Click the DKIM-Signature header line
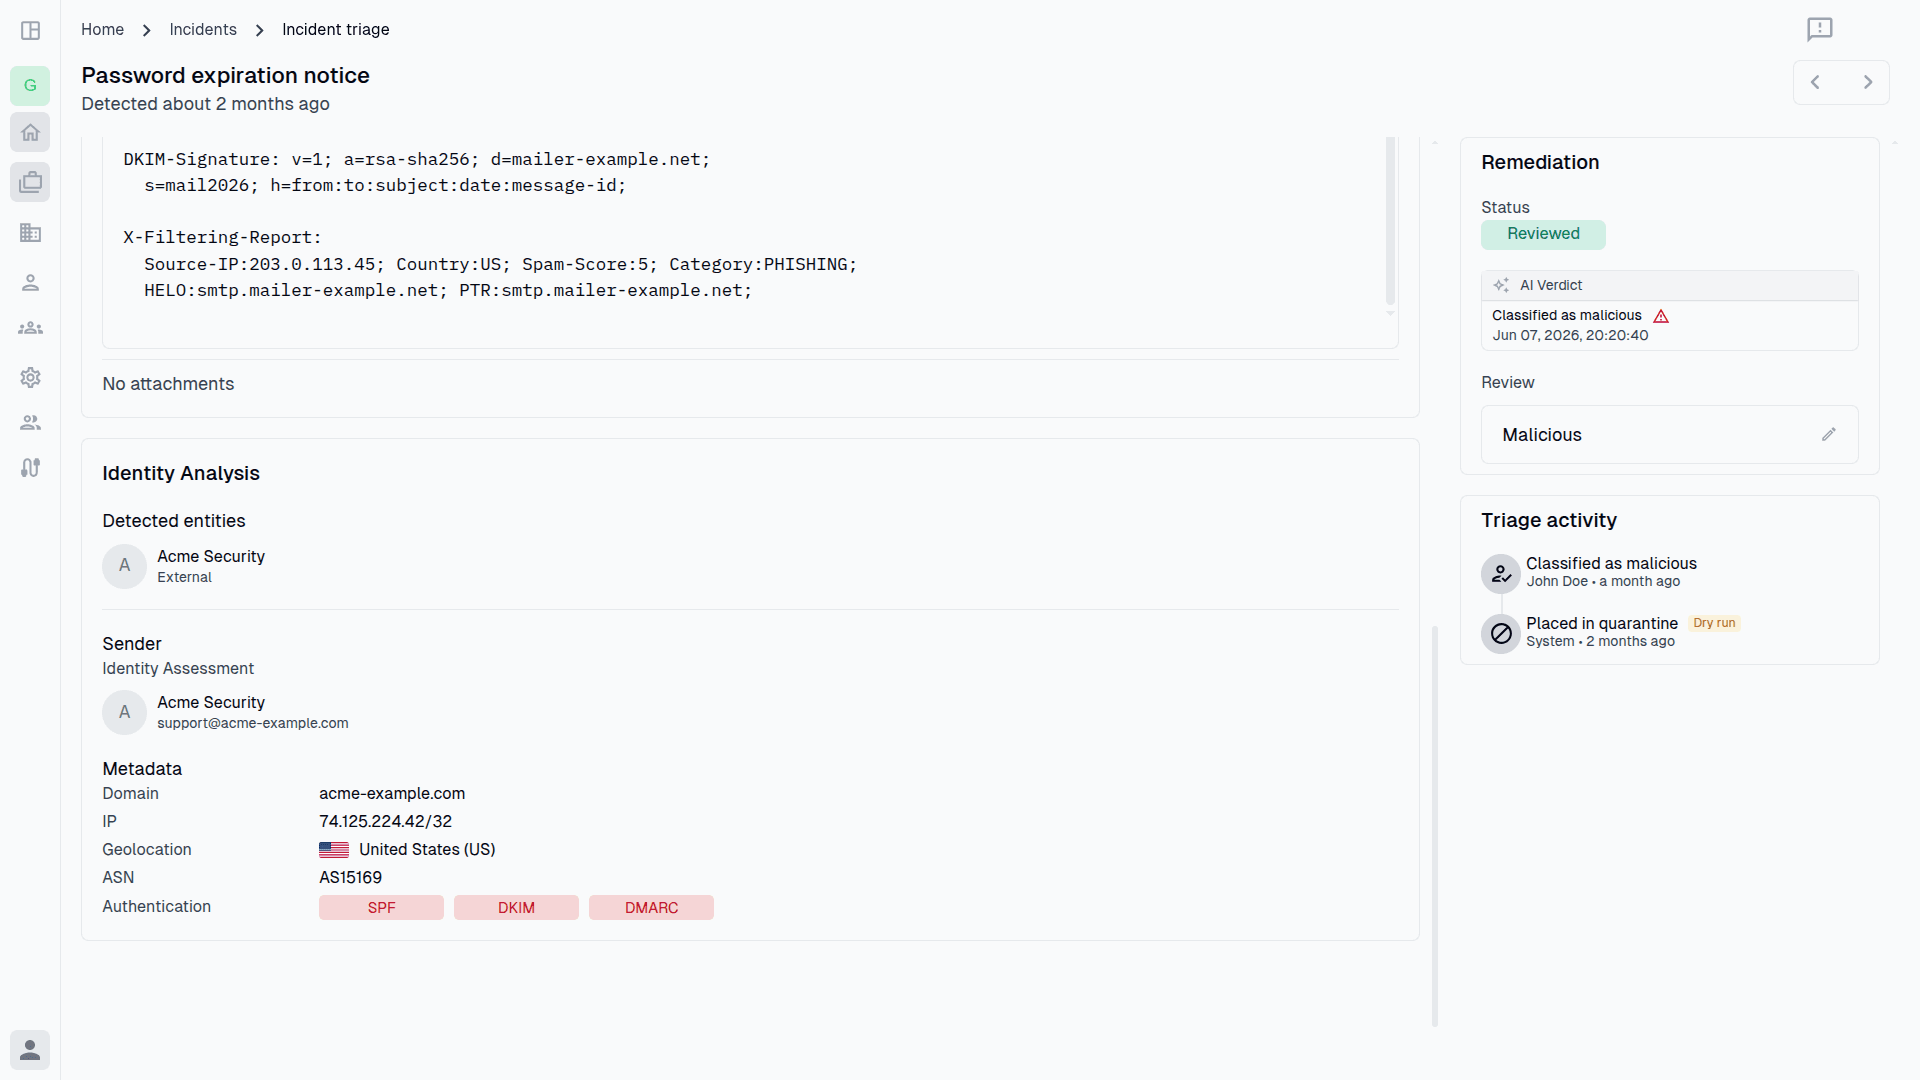Image resolution: width=1920 pixels, height=1080 pixels. click(x=416, y=159)
